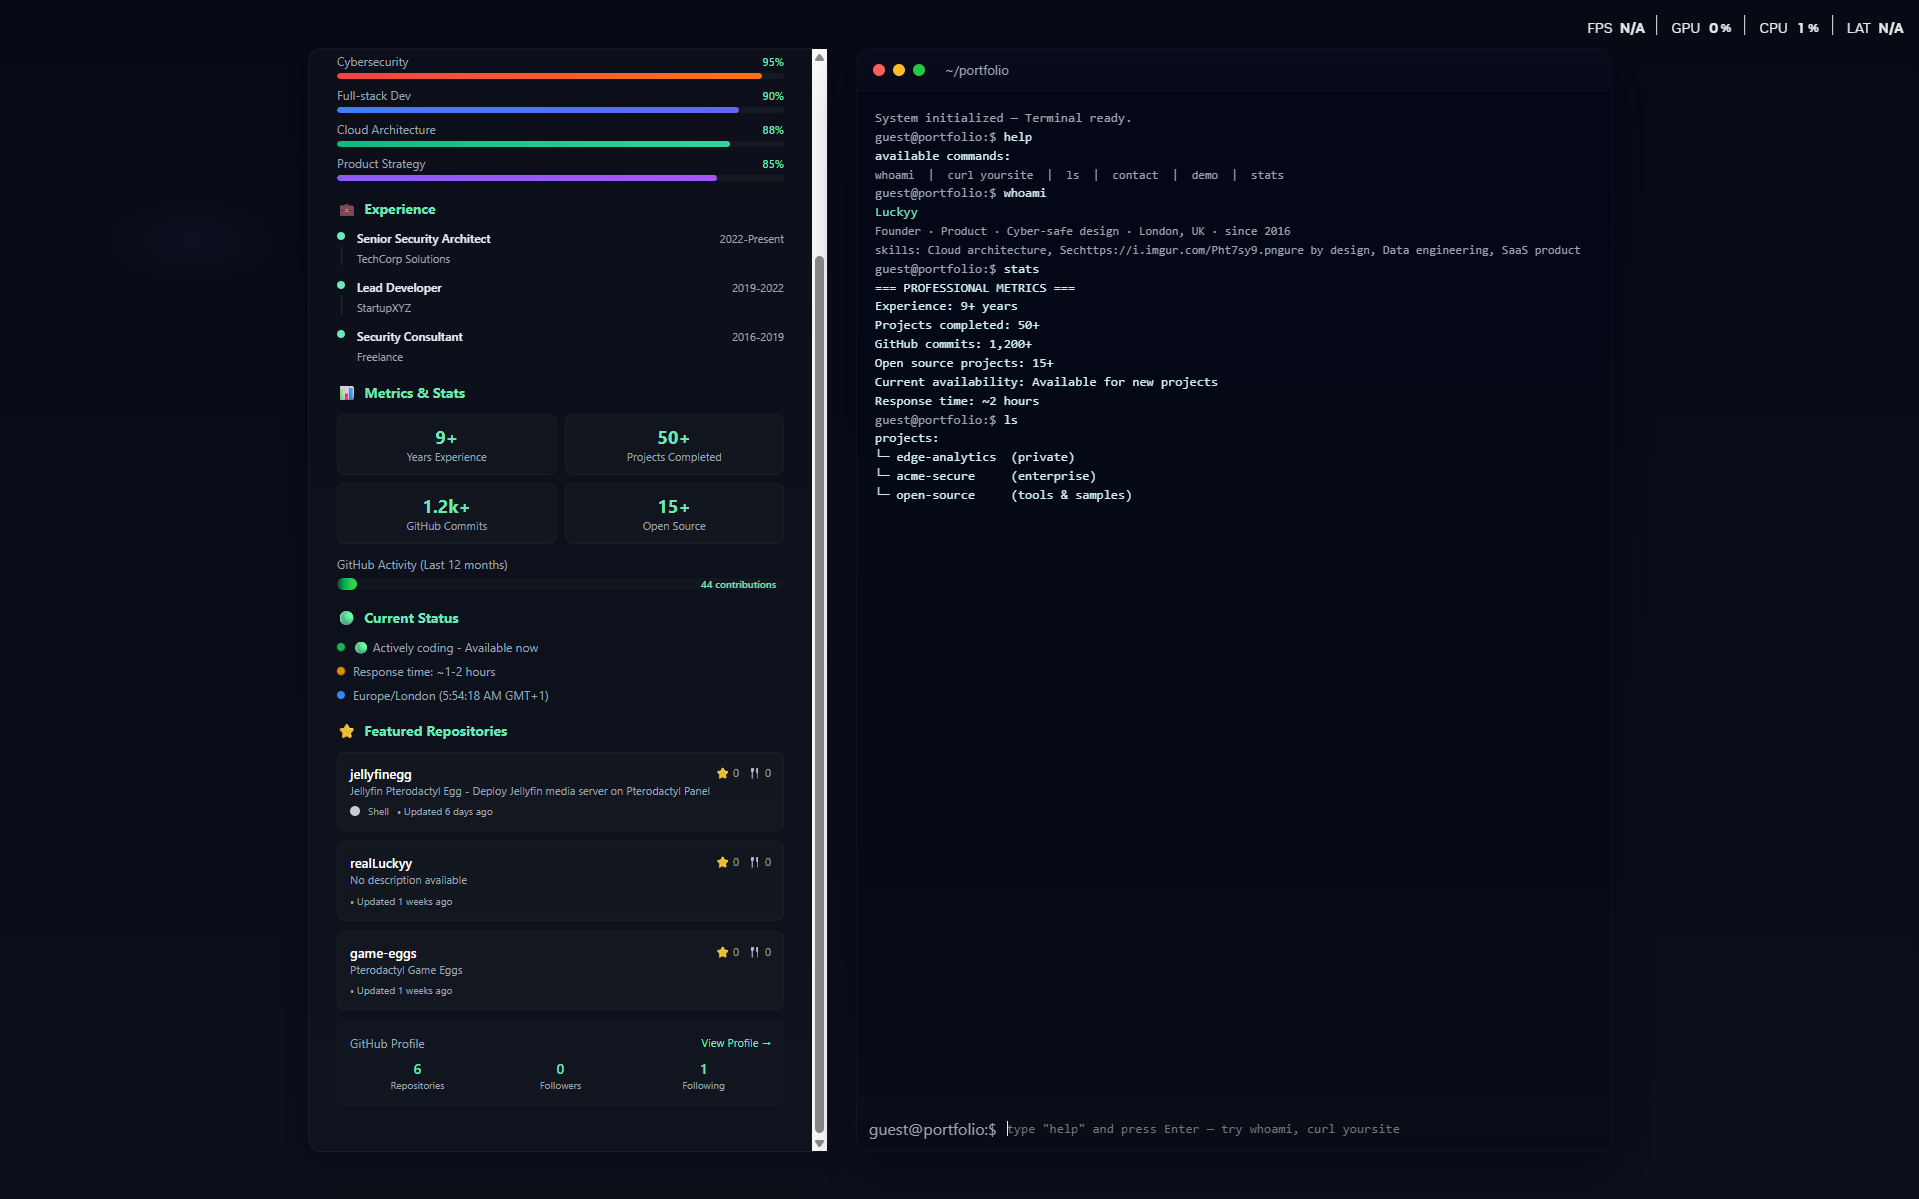Click the Featured Repositories star icon

(347, 732)
